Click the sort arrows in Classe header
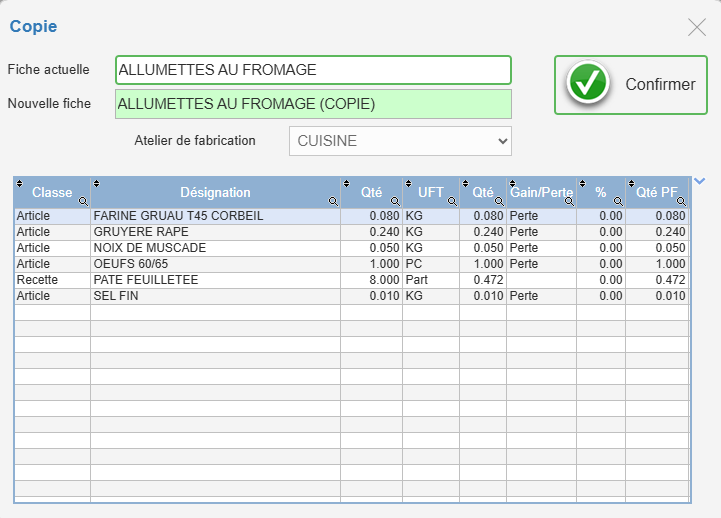 point(19,183)
